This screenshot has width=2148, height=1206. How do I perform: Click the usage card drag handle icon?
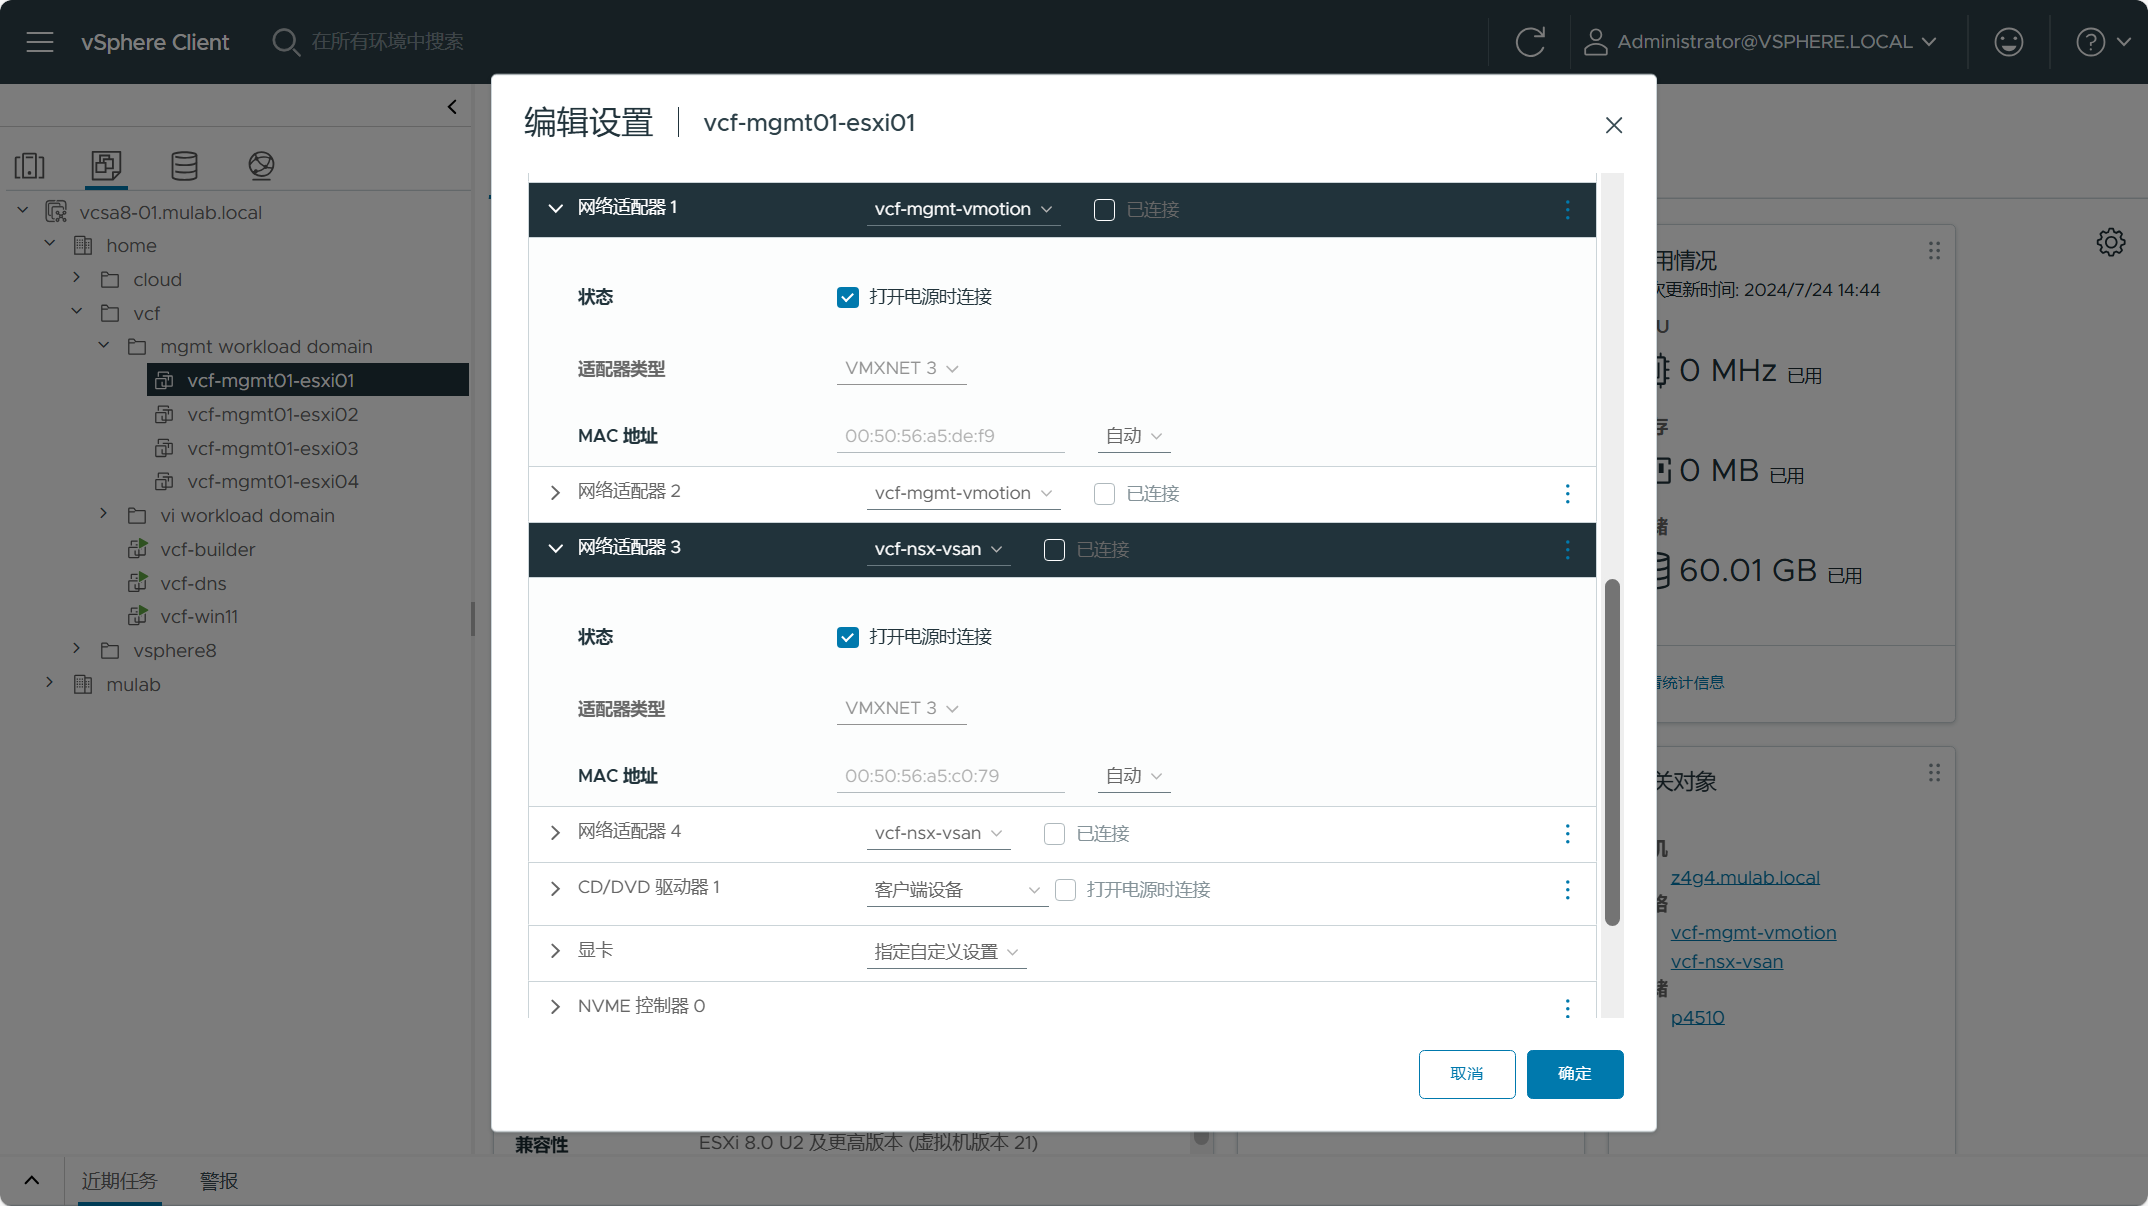[1934, 251]
